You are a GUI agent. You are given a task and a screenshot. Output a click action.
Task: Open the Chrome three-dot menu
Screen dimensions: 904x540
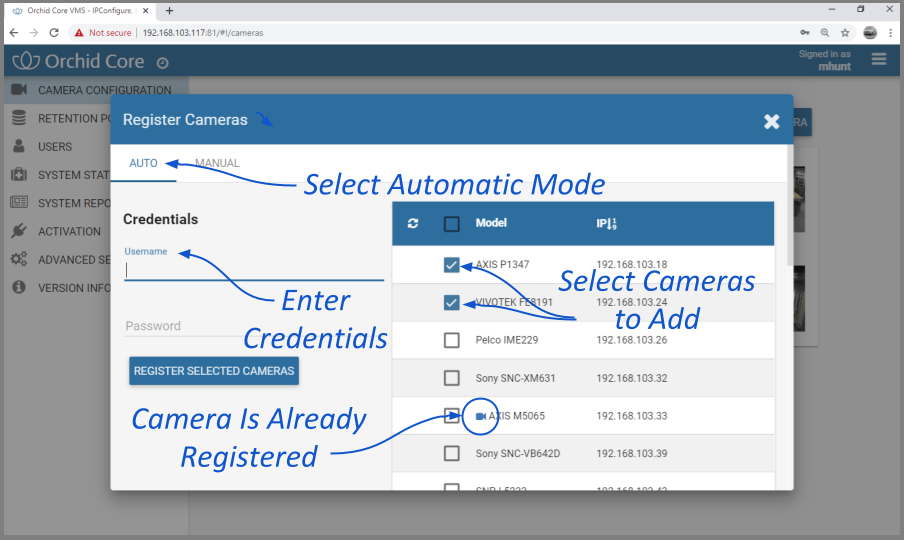pyautogui.click(x=891, y=33)
